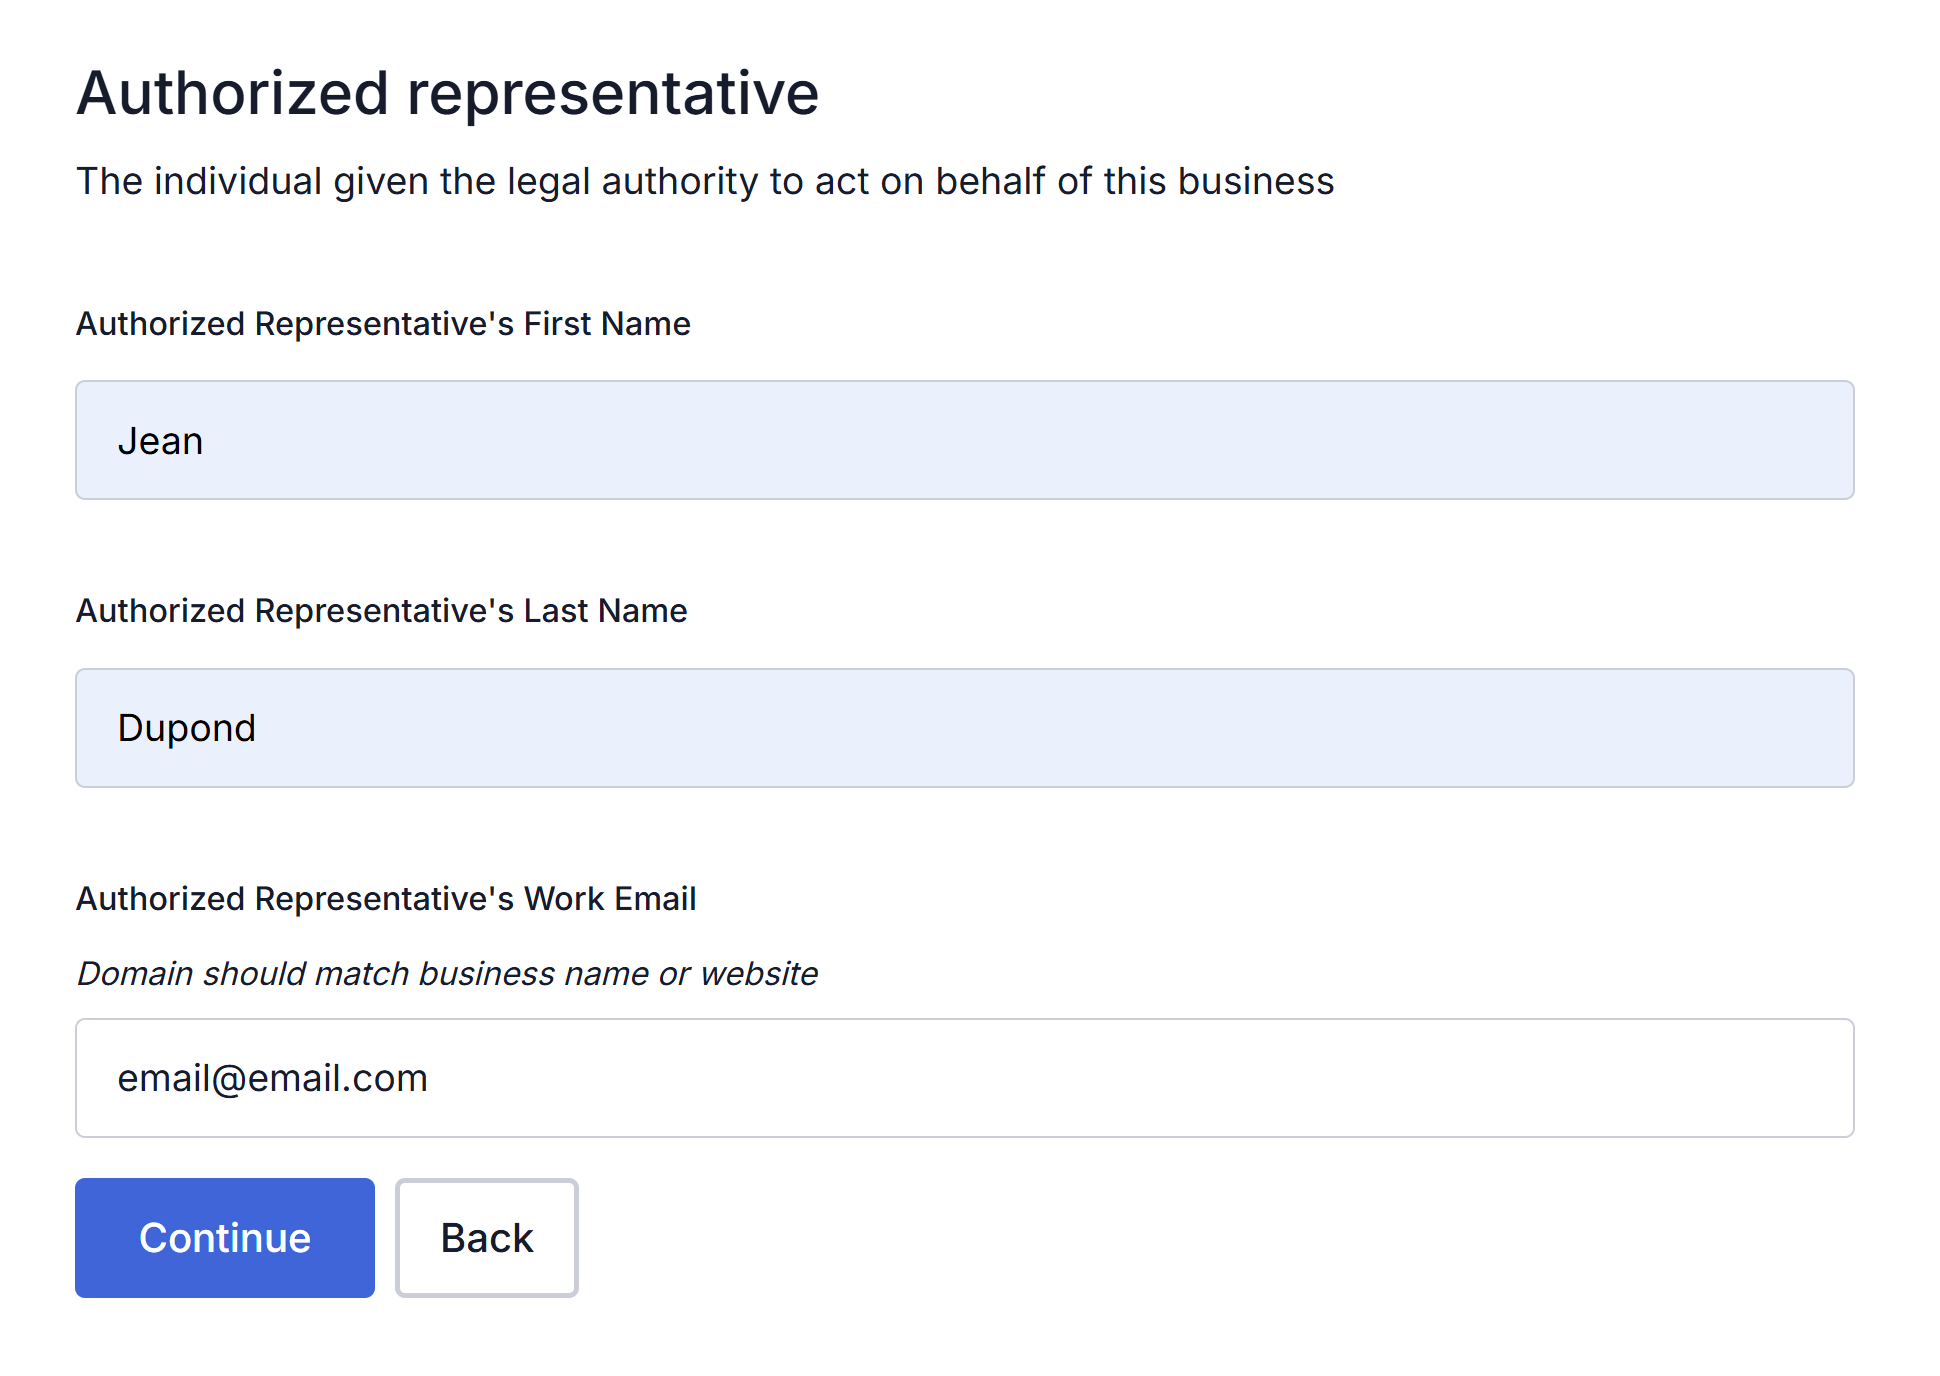Click the Authorized representative page heading
Image resolution: width=1940 pixels, height=1376 pixels.
448,94
